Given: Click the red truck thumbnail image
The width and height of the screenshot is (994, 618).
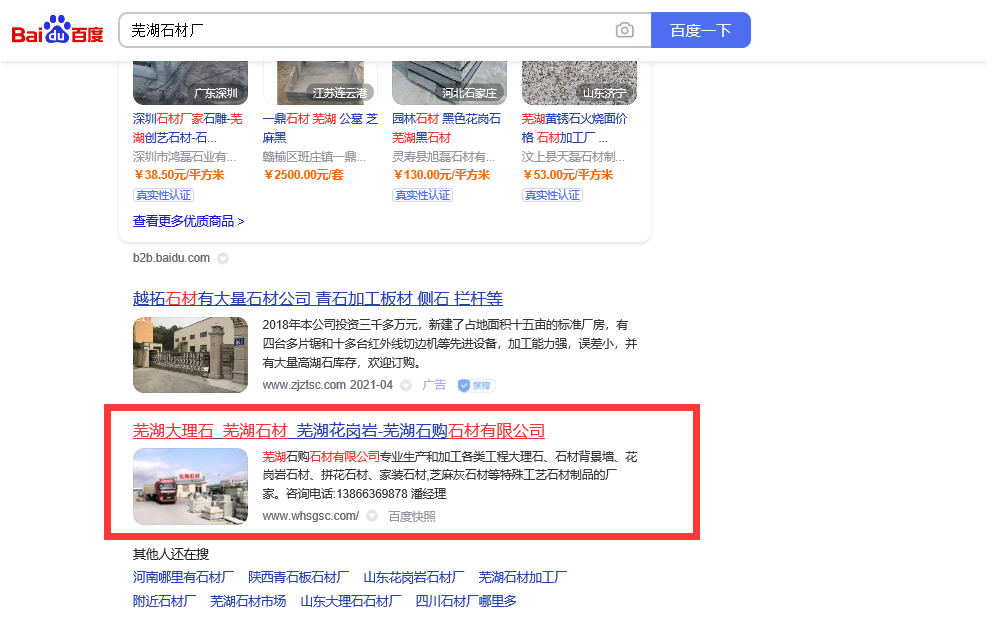Looking at the screenshot, I should [x=190, y=486].
